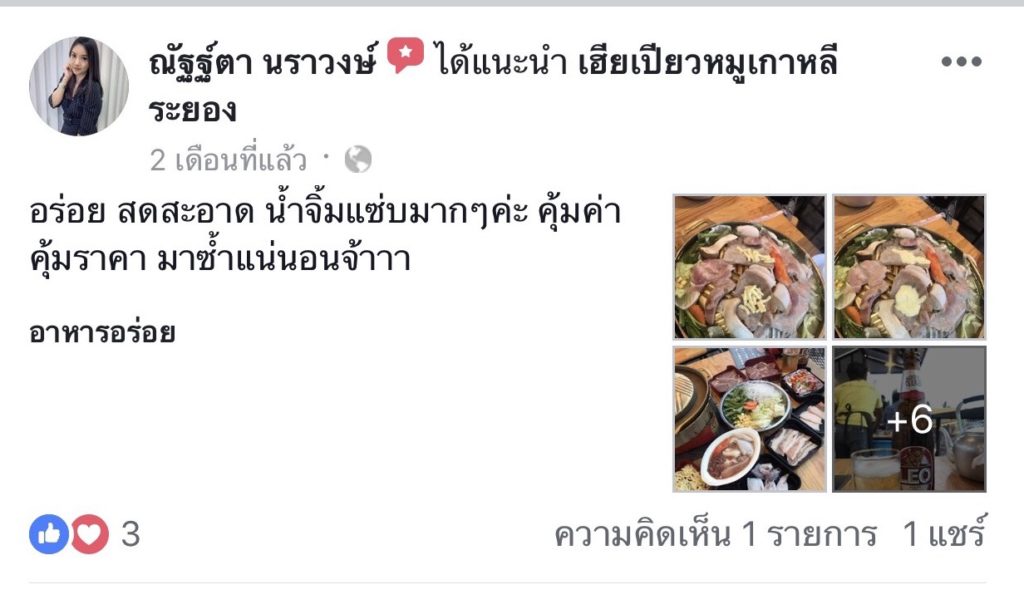1024x609 pixels.
Task: Open the first grilled pork photo
Action: [x=750, y=267]
